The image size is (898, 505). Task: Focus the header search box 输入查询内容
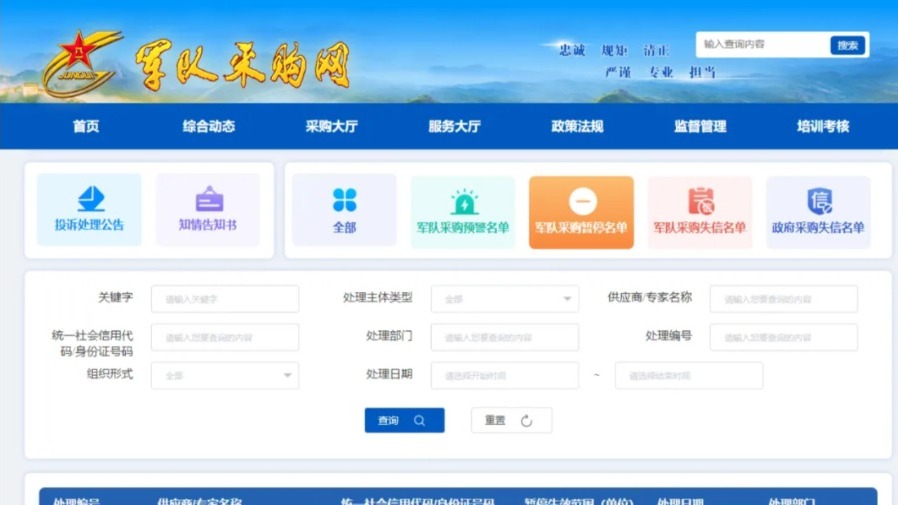tap(762, 45)
